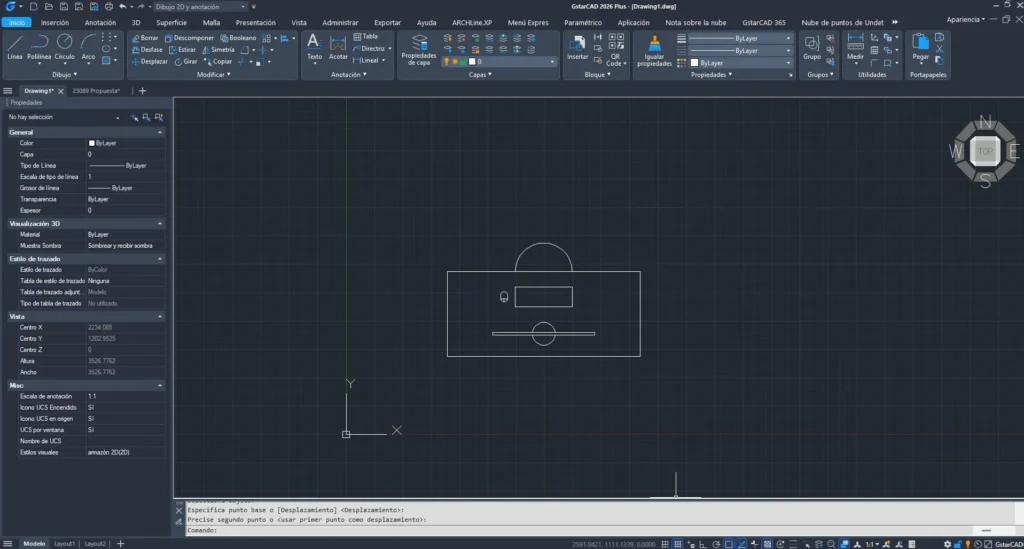Click the Tabla tool
Viewport: 1024px width, 549px height.
[x=366, y=37]
